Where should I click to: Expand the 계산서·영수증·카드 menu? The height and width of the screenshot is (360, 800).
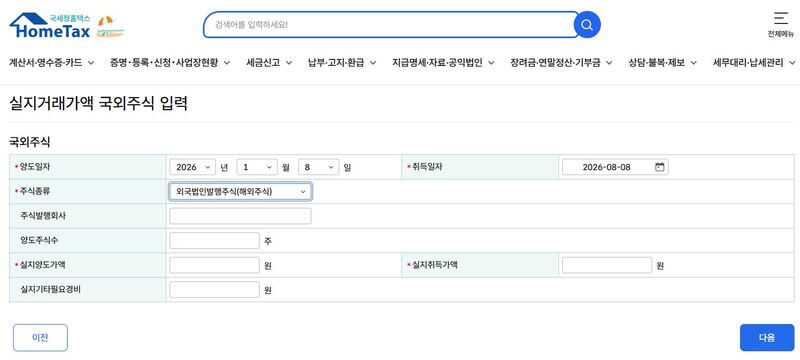pyautogui.click(x=52, y=63)
